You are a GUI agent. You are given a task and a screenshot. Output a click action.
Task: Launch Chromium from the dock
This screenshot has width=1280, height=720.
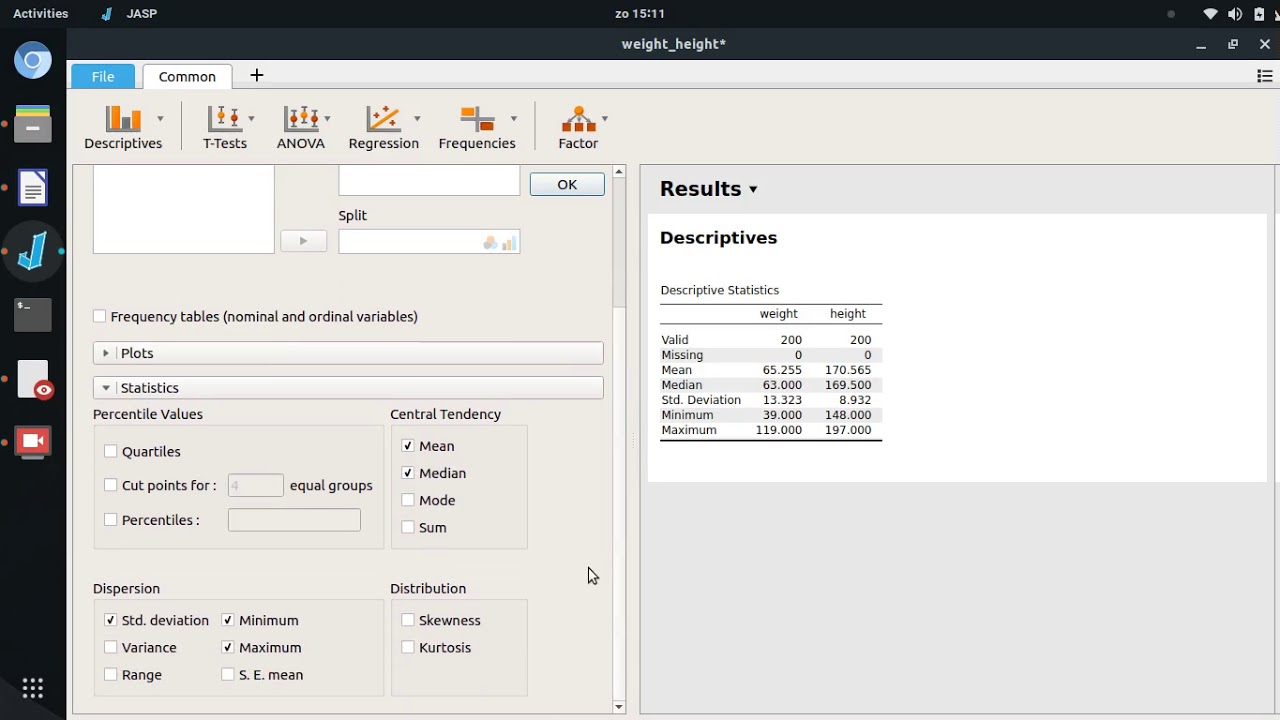33,61
